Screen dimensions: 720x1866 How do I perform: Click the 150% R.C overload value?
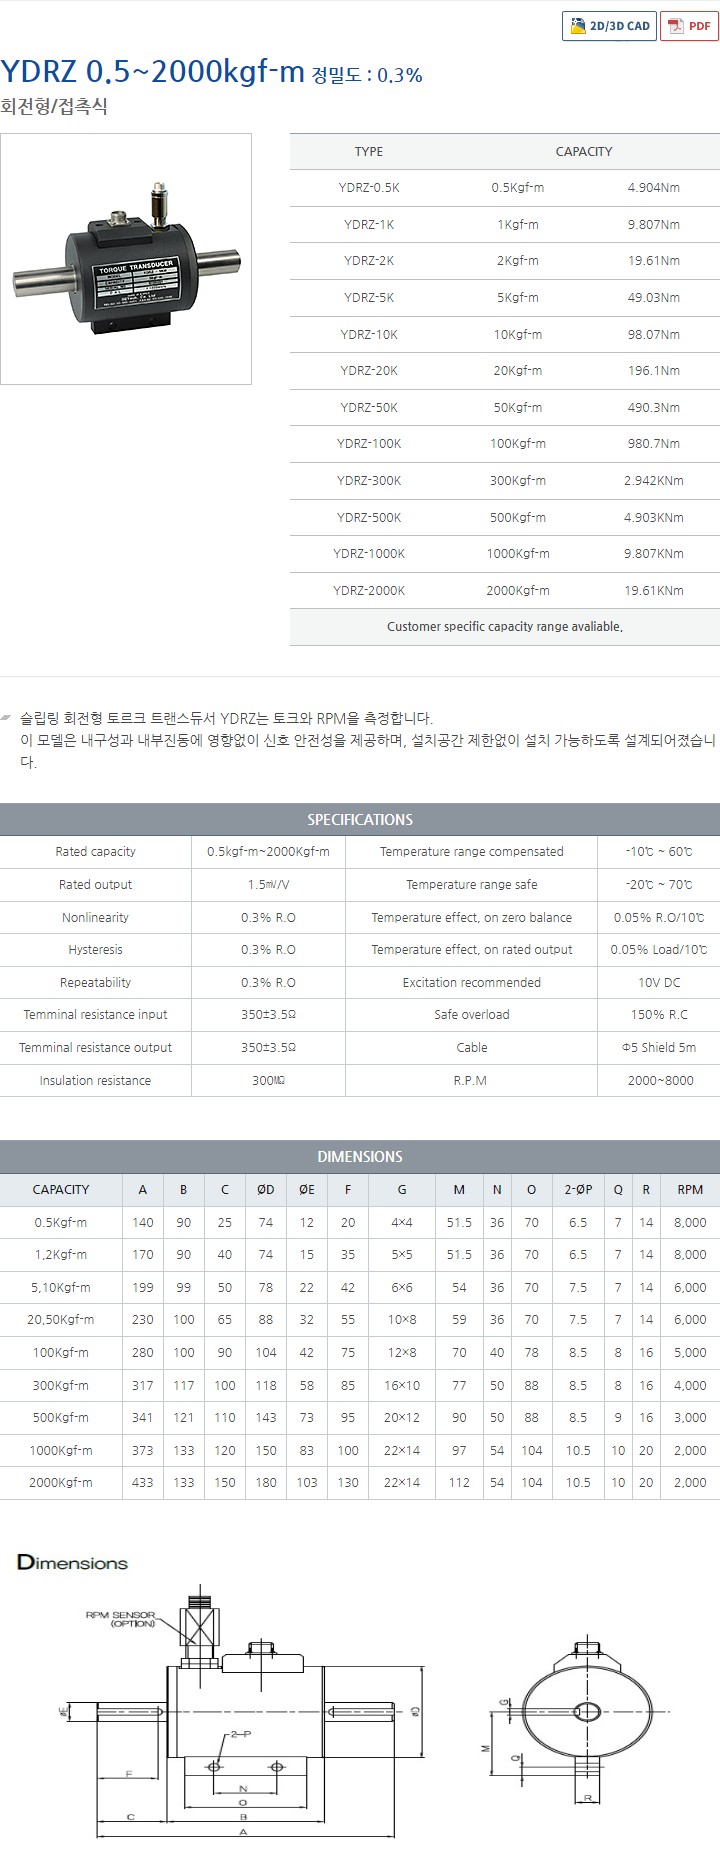click(659, 1015)
